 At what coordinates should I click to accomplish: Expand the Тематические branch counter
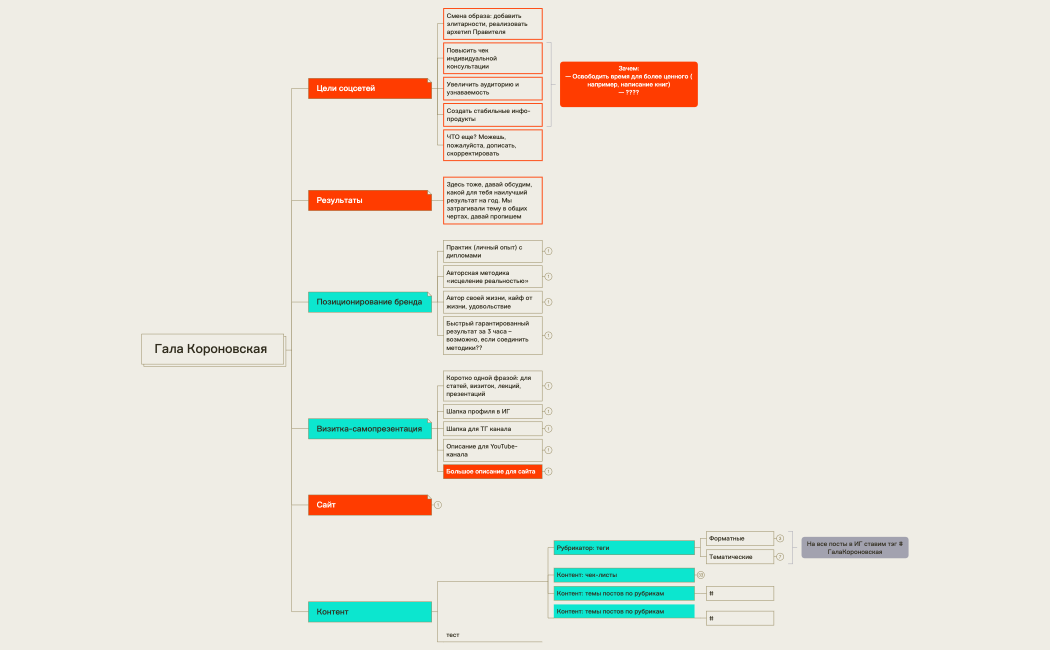(x=780, y=556)
